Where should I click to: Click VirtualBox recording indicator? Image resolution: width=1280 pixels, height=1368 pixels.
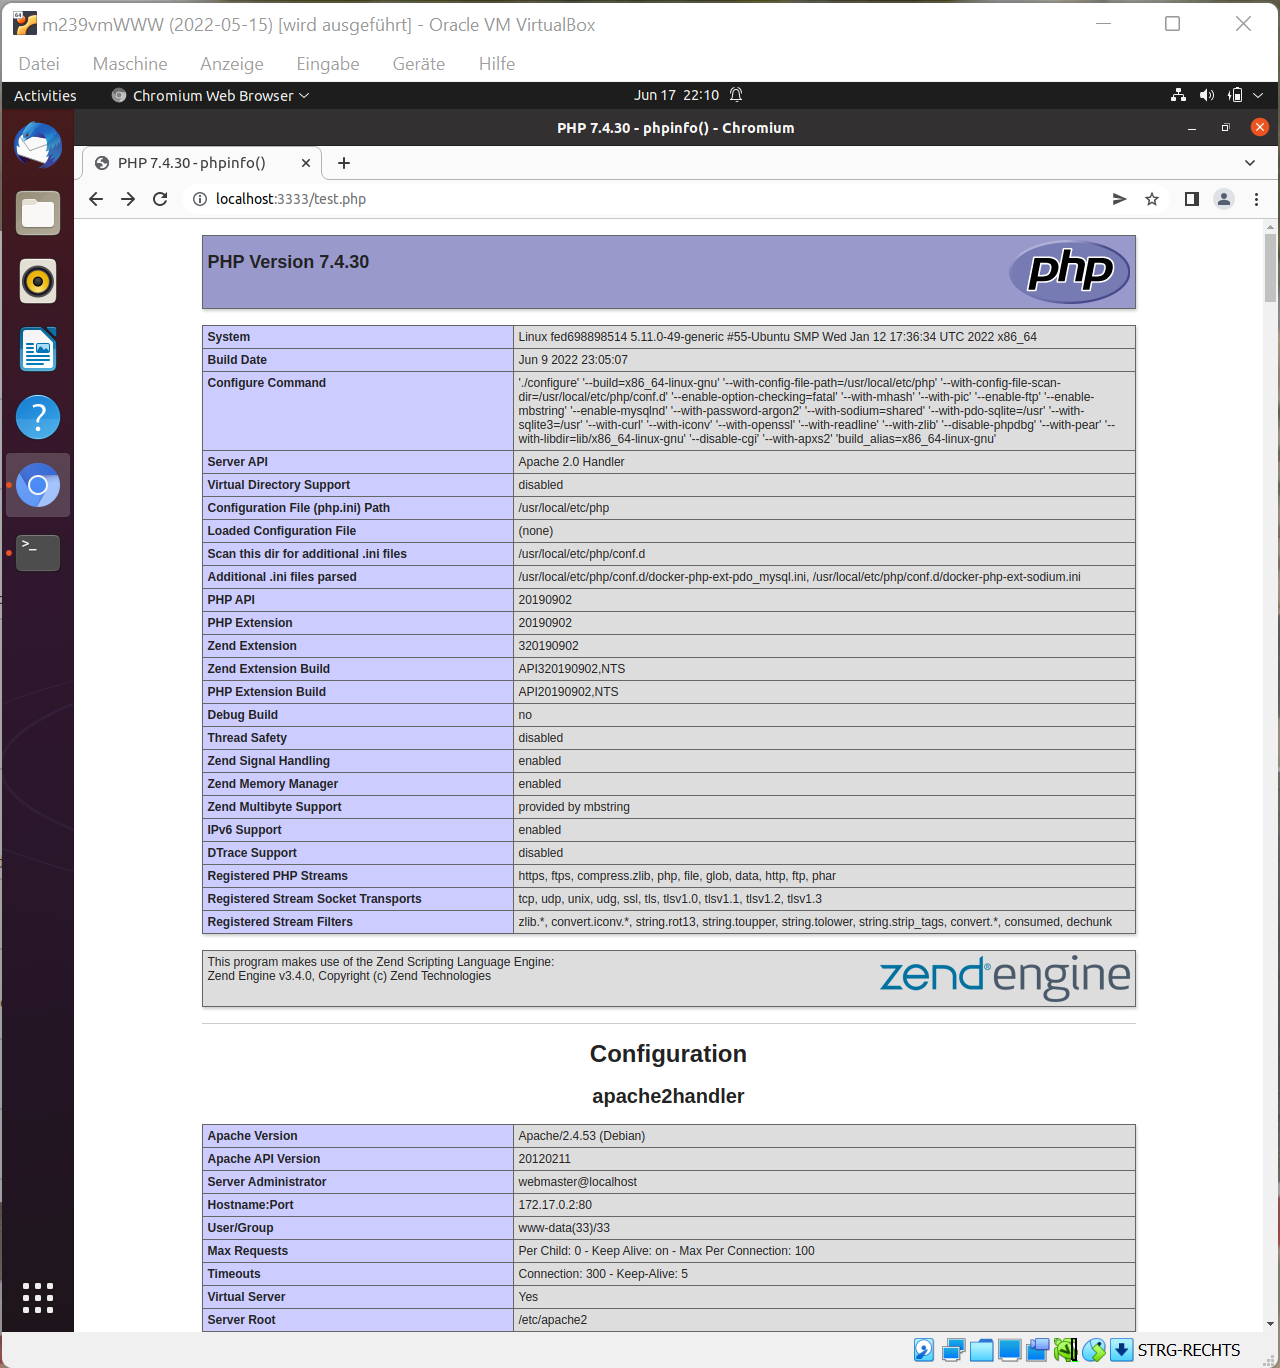coord(1038,1350)
